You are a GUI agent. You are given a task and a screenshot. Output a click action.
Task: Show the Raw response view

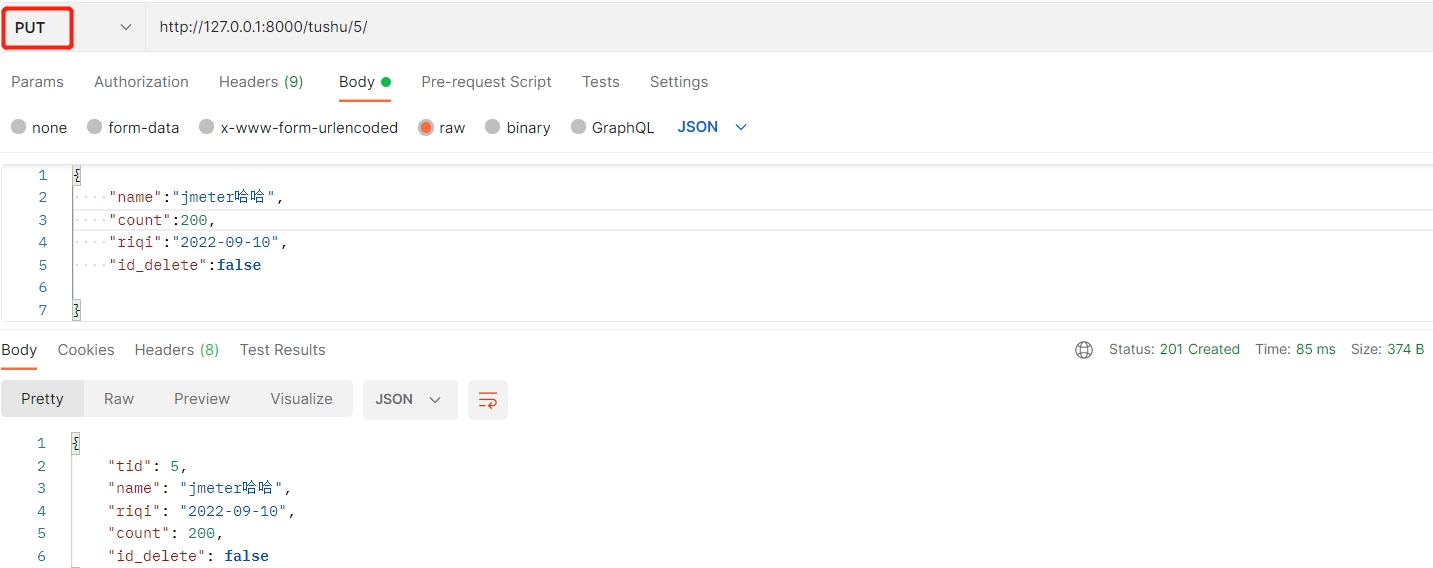pos(119,399)
